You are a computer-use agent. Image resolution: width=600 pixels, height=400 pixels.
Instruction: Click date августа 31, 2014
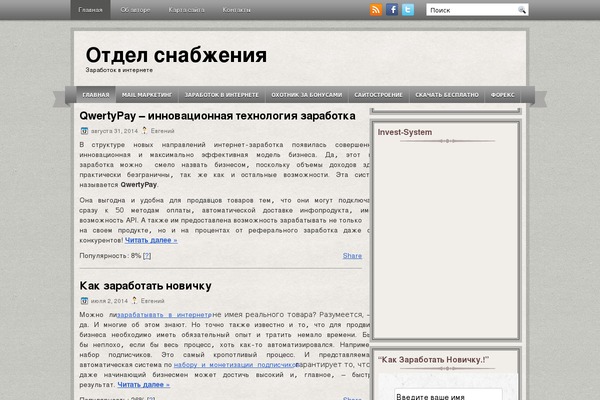(x=114, y=131)
